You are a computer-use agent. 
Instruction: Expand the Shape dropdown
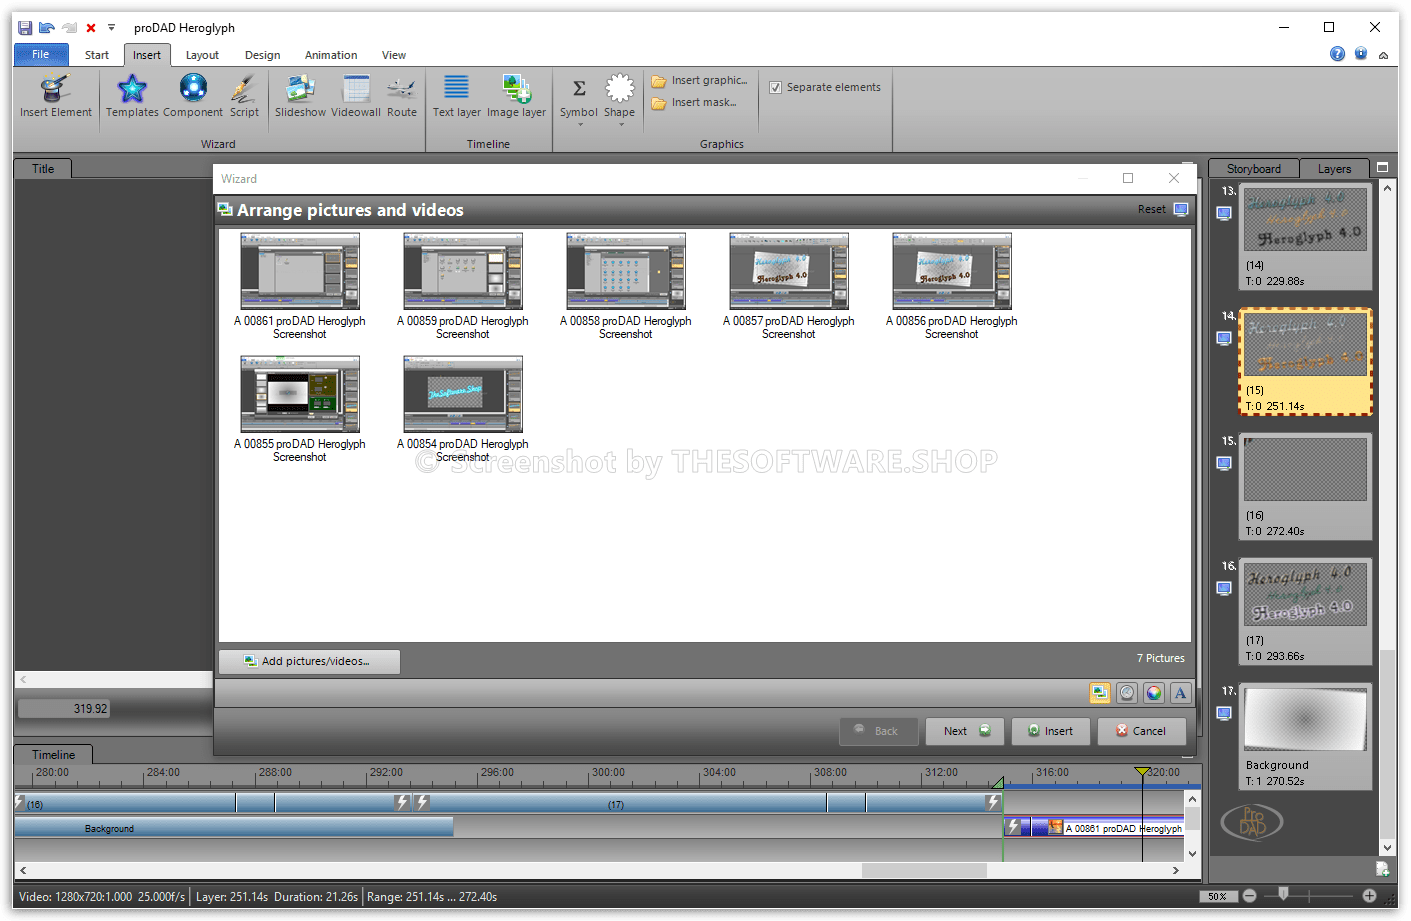pyautogui.click(x=620, y=124)
